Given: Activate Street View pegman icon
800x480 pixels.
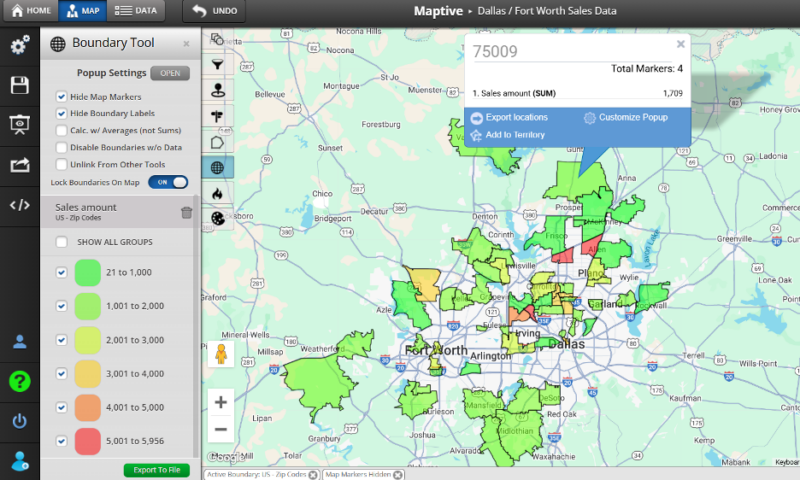Looking at the screenshot, I should coord(221,353).
